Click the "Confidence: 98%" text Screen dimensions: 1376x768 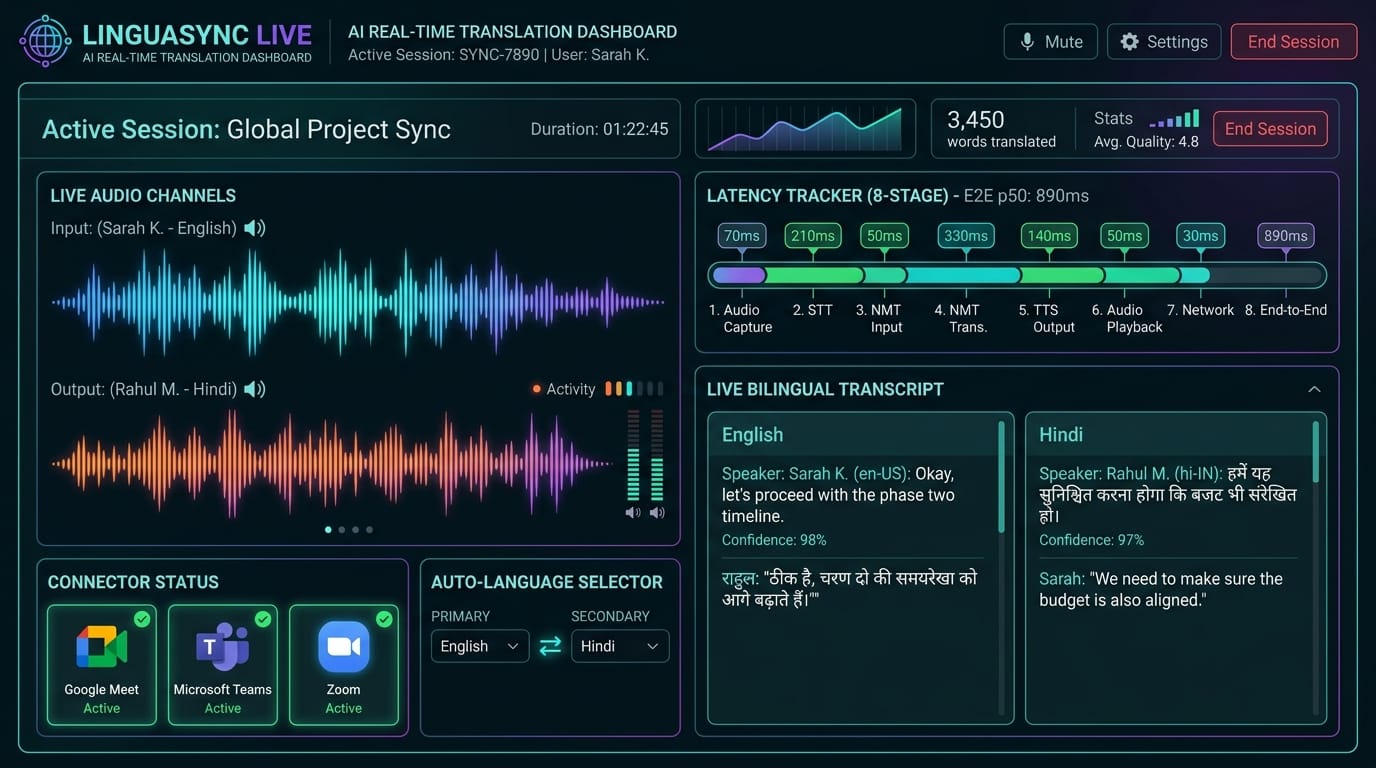click(774, 540)
